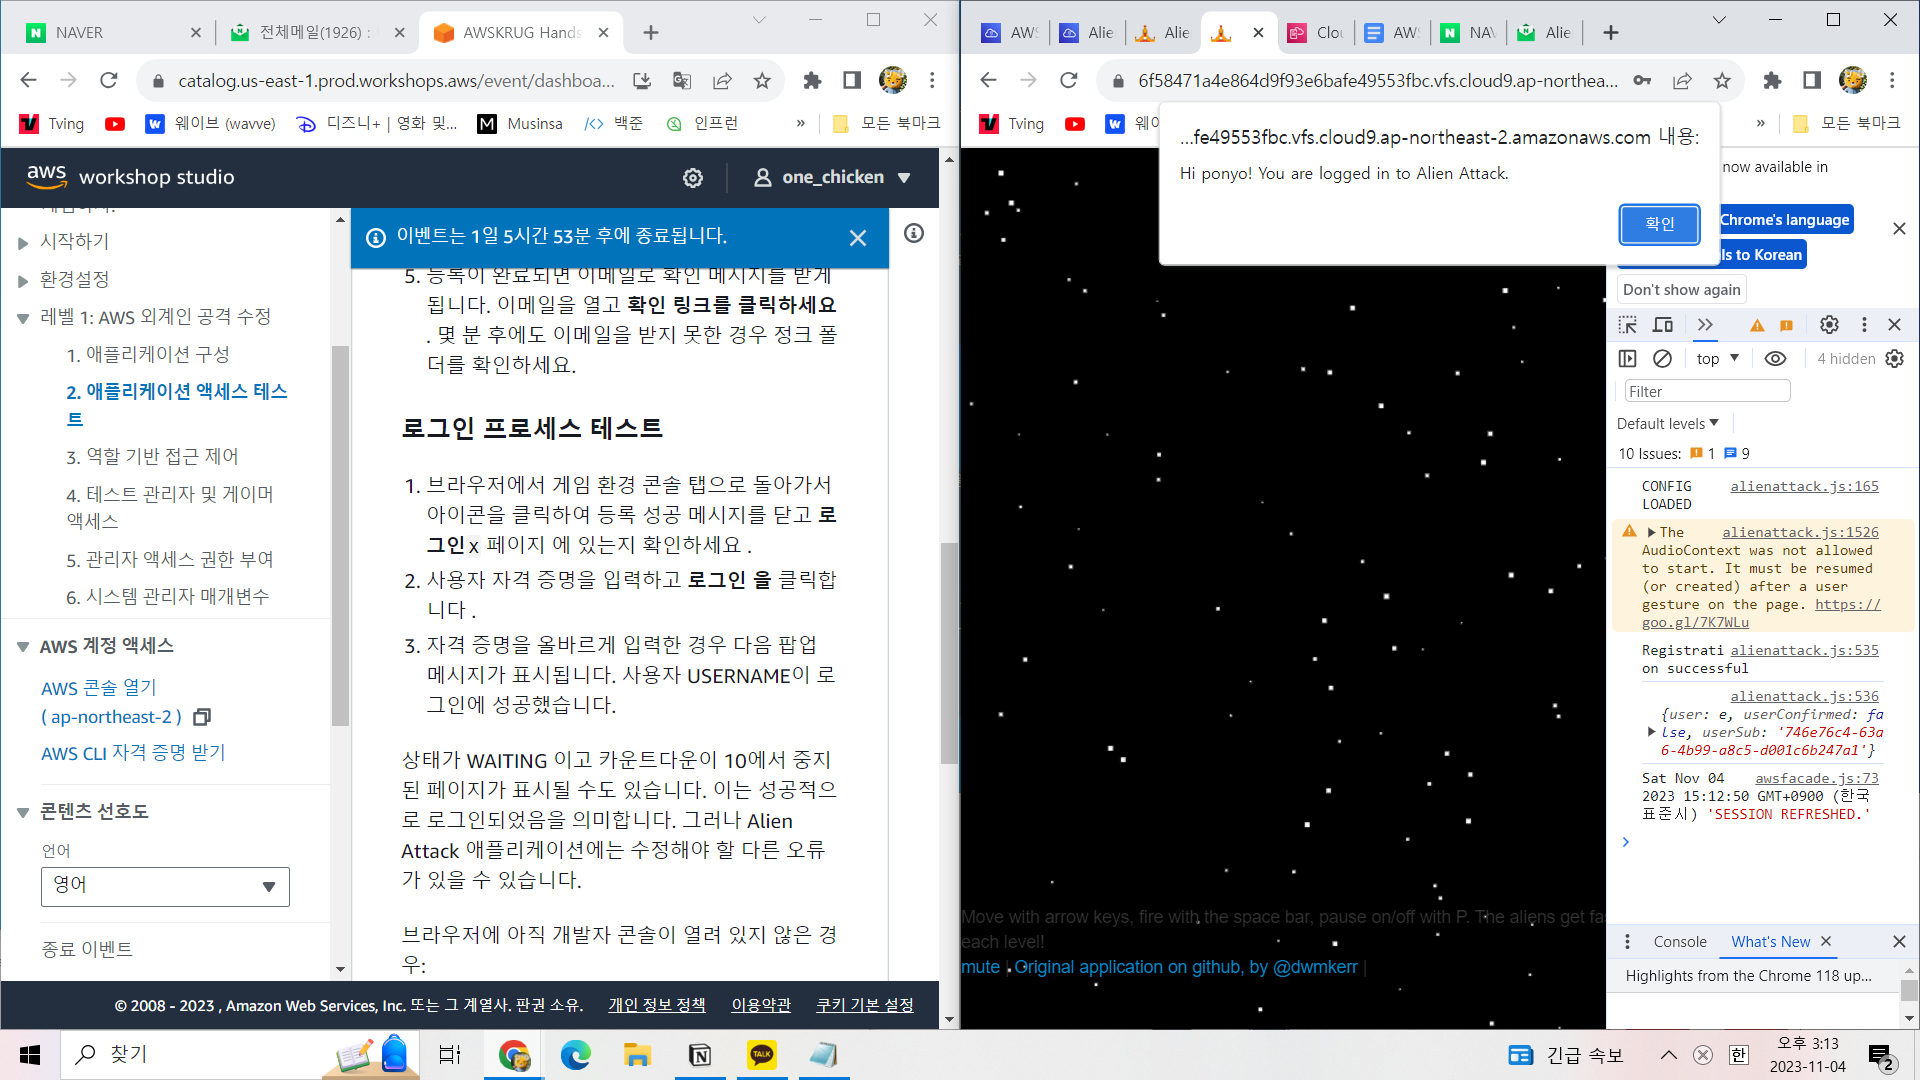The height and width of the screenshot is (1080, 1920).
Task: Open alienattack.js:165 source link
Action: click(x=1804, y=486)
